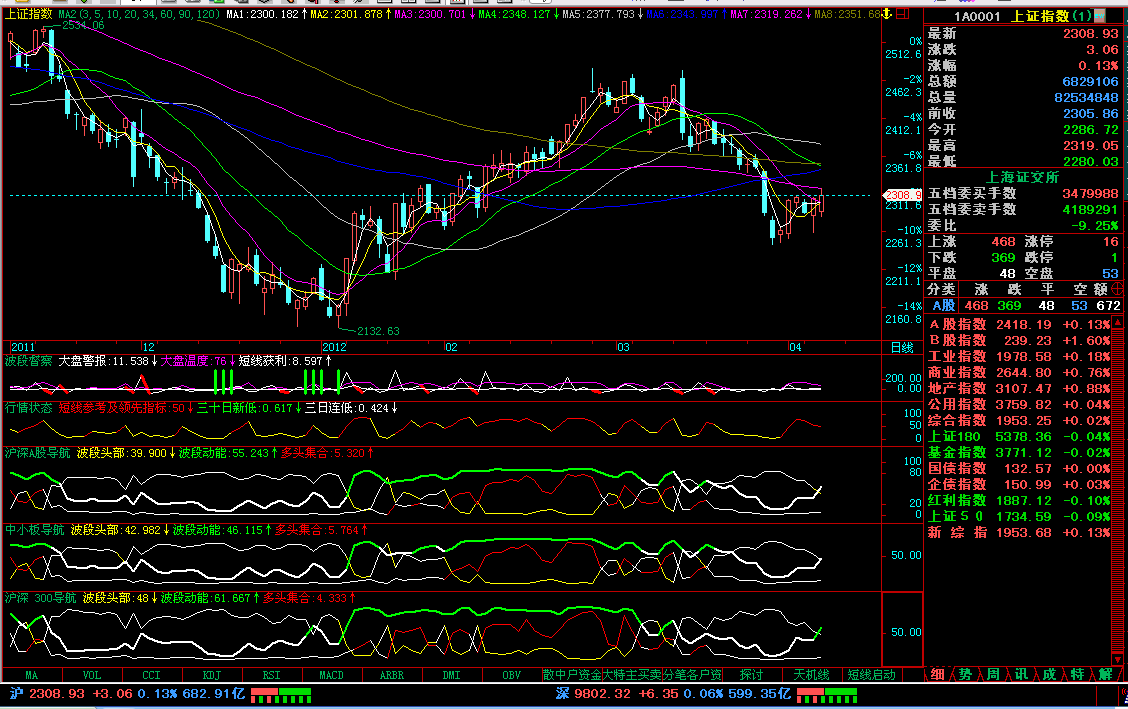Switch to the ARBR indicator tab
Viewport: 1128px width, 709px height.
point(391,675)
